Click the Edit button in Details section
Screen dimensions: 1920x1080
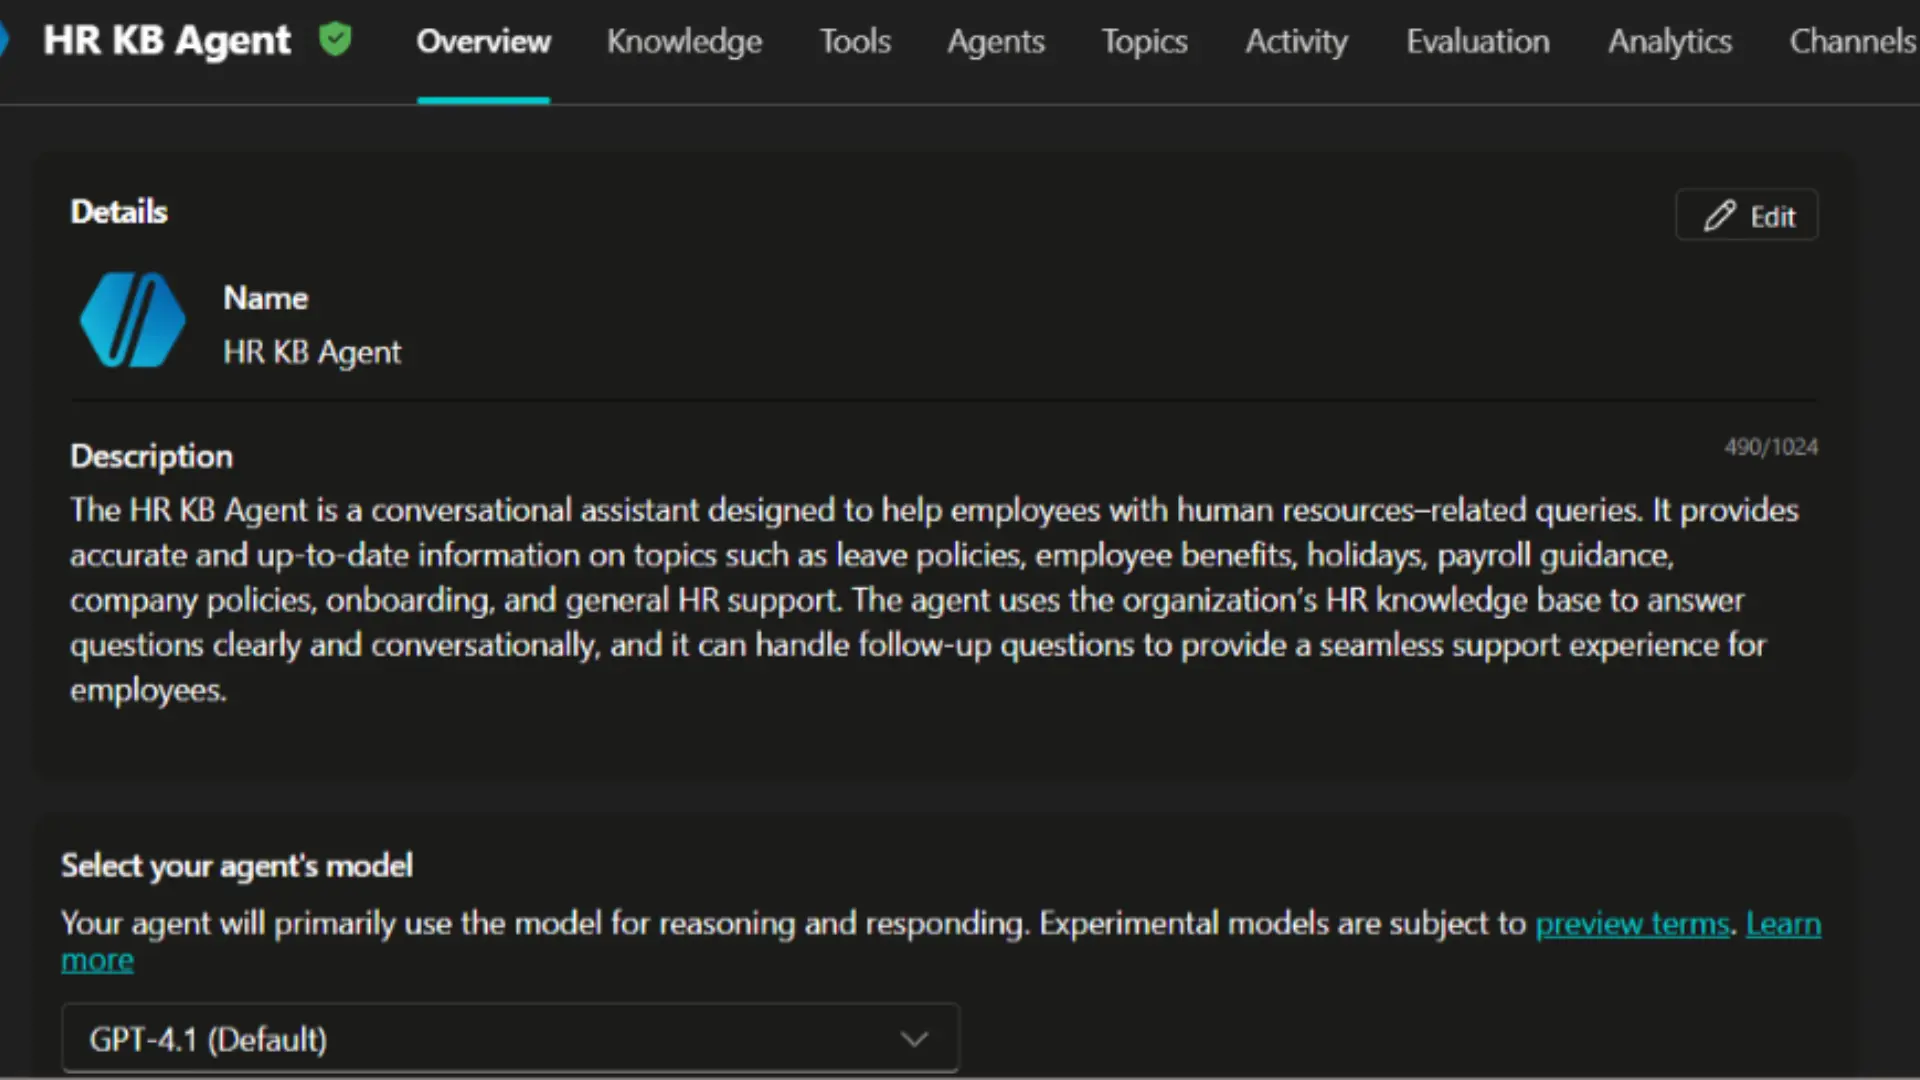pyautogui.click(x=1746, y=215)
